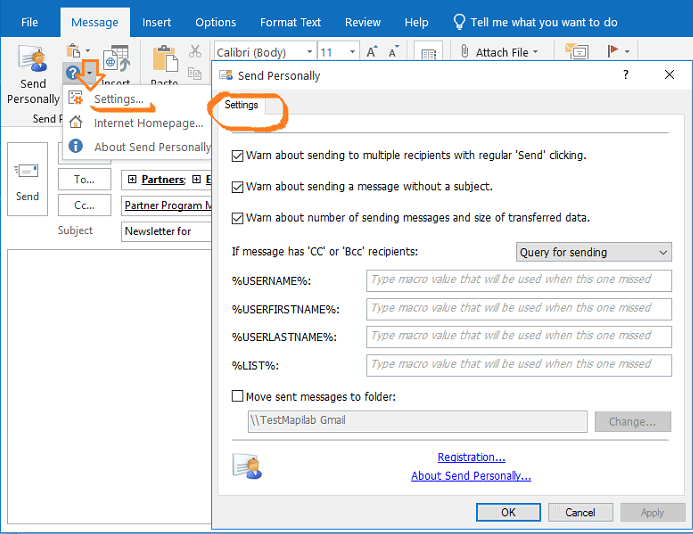Screen dimensions: 693x534
Task: Open the File tab
Action: (30, 22)
